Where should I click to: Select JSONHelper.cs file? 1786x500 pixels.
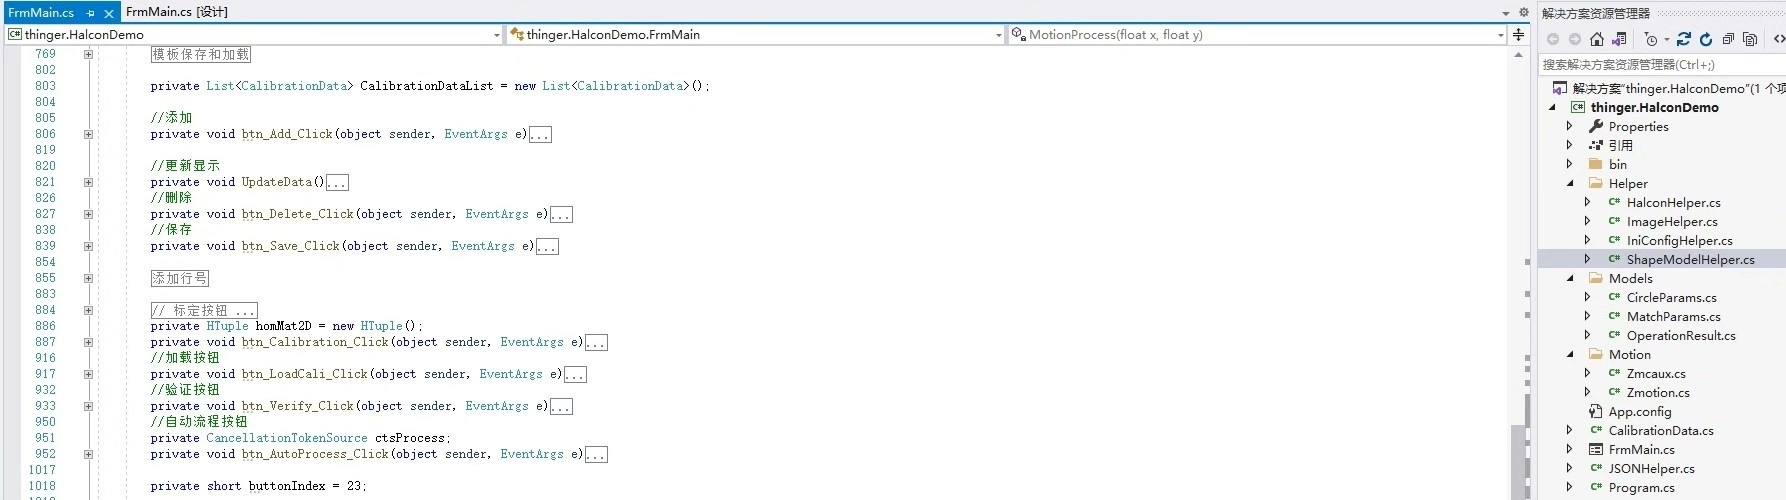[x=1651, y=468]
